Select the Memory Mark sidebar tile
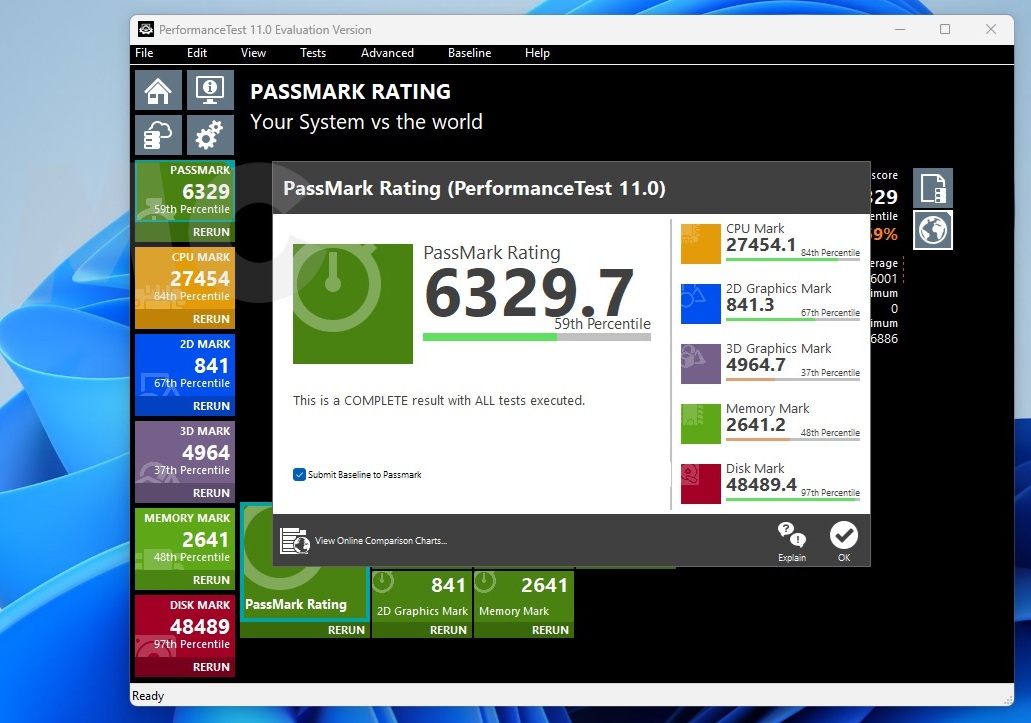Image resolution: width=1031 pixels, height=723 pixels. click(185, 540)
